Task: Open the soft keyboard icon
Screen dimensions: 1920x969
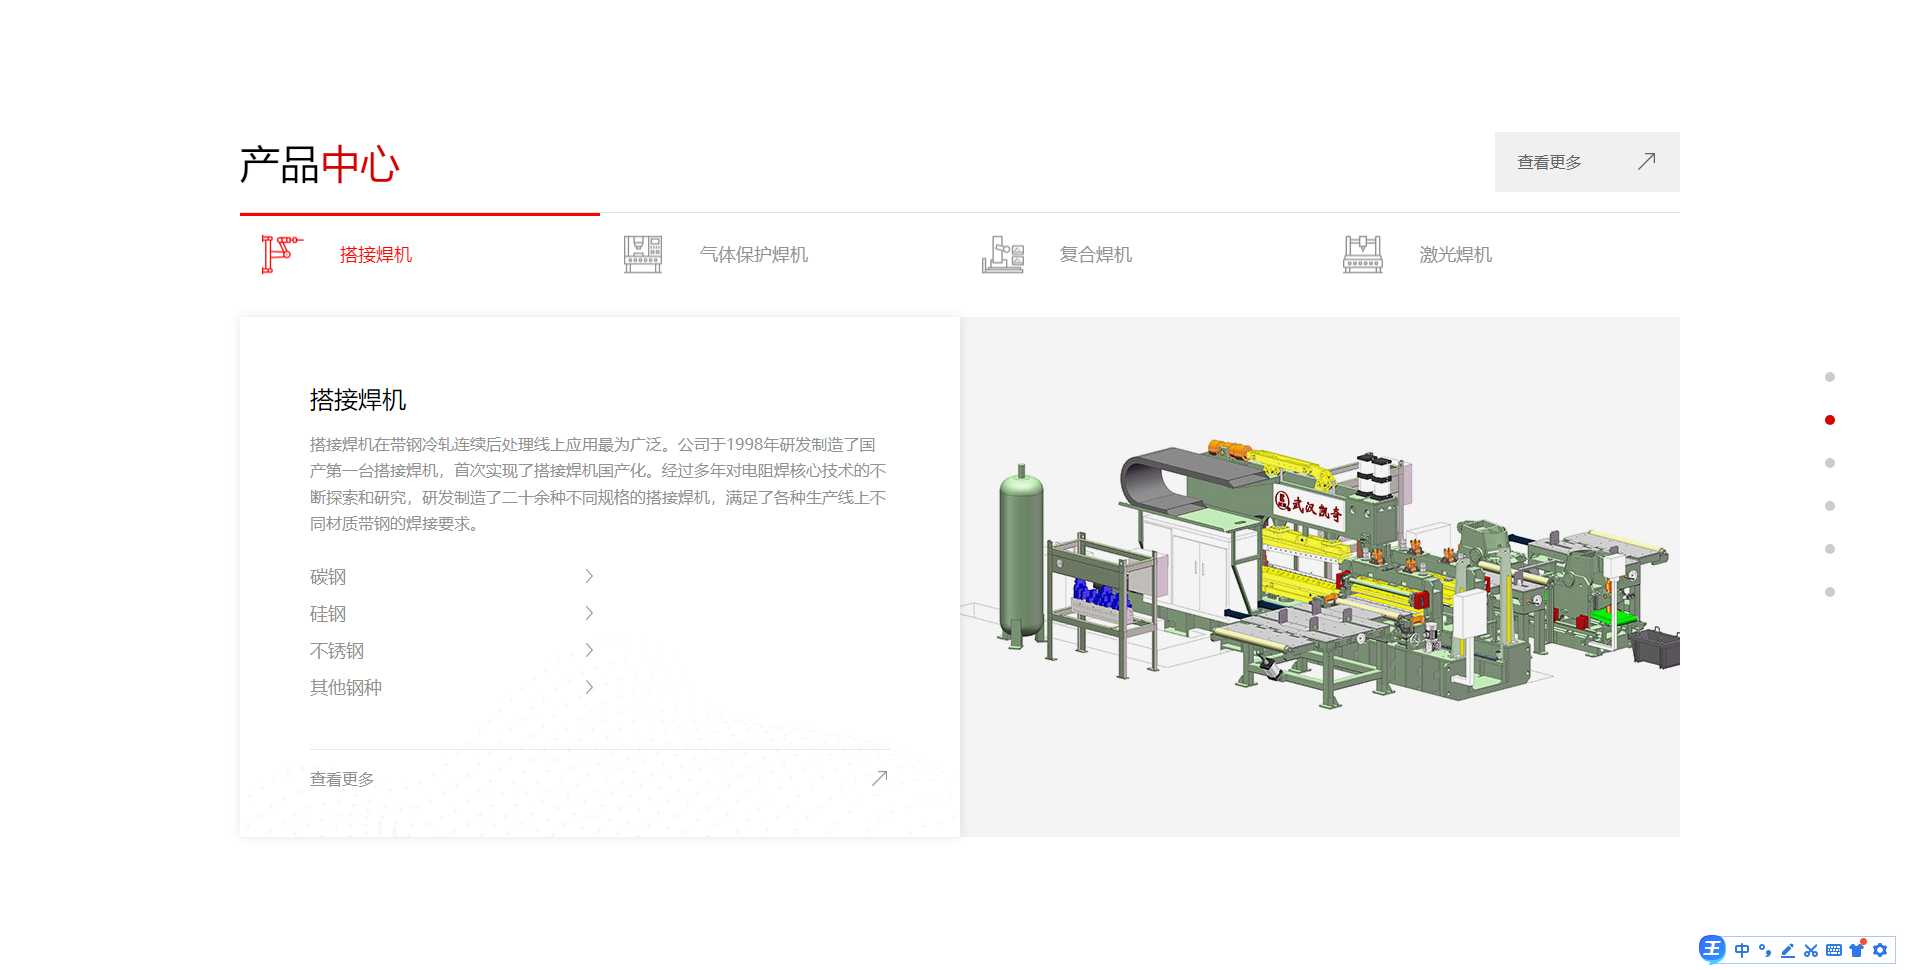Action: (1834, 950)
